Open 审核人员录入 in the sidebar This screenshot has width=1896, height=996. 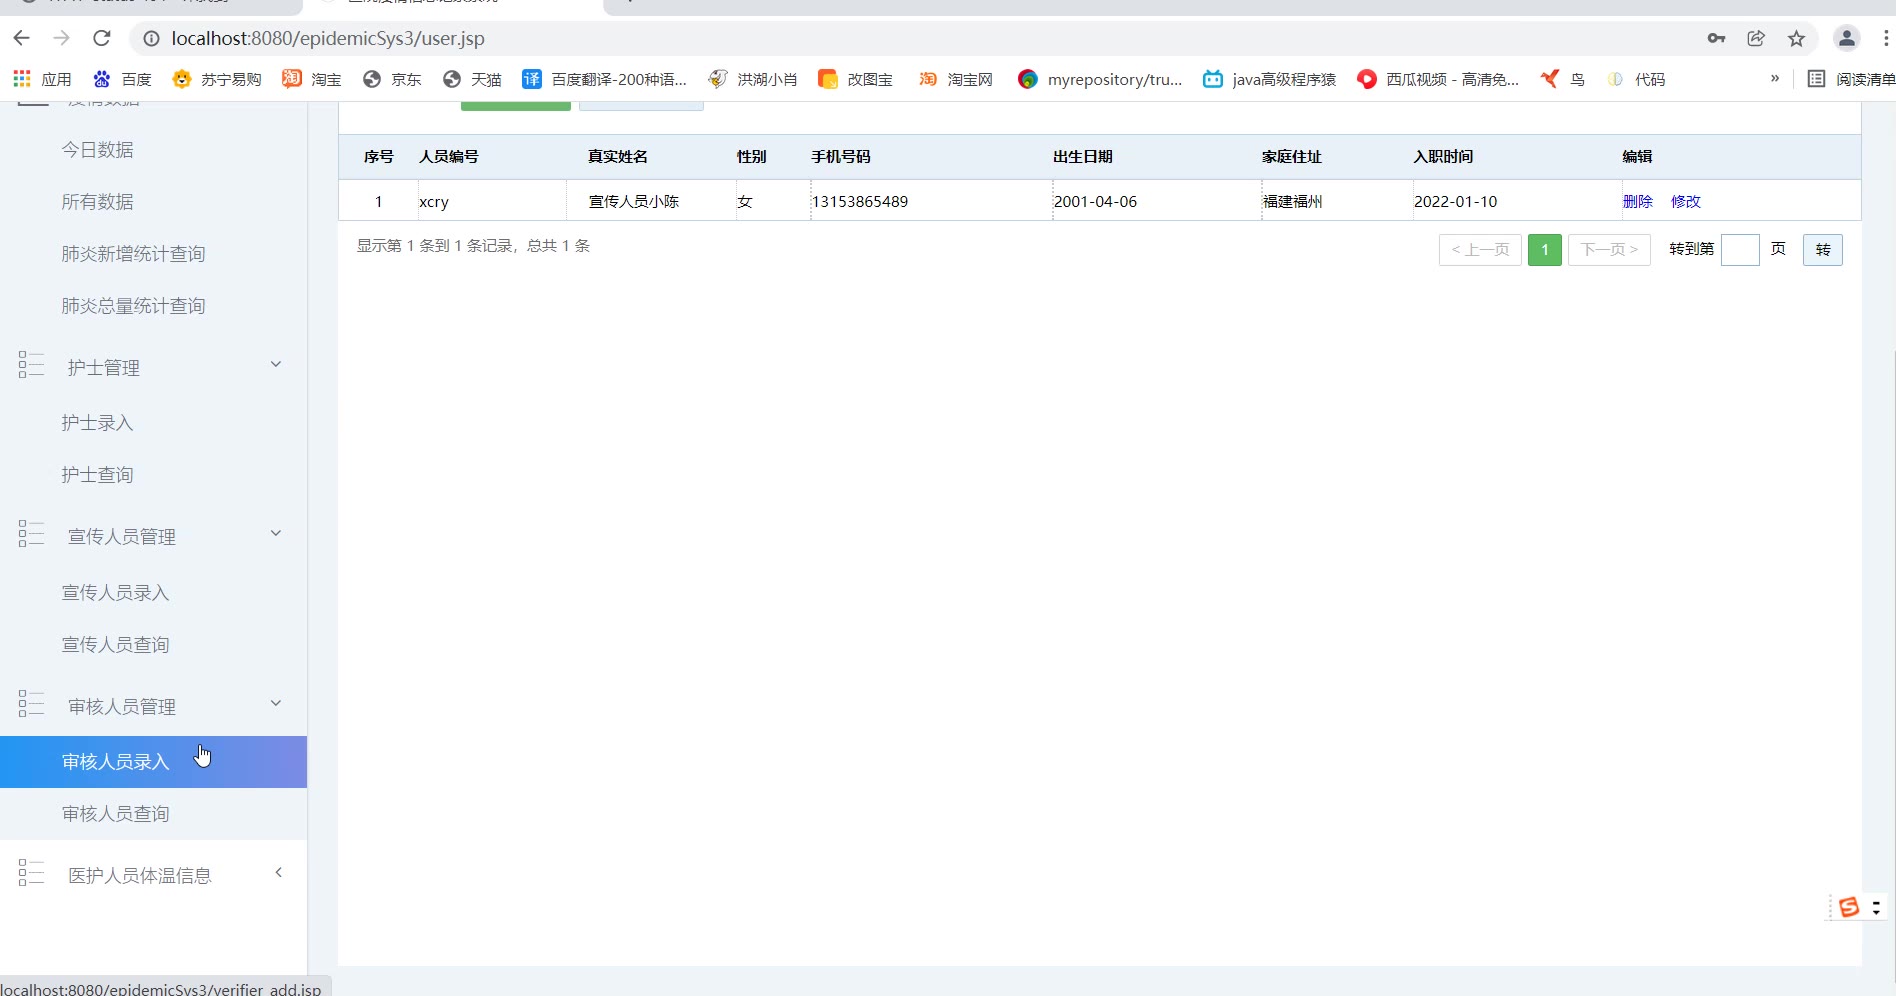(153, 762)
